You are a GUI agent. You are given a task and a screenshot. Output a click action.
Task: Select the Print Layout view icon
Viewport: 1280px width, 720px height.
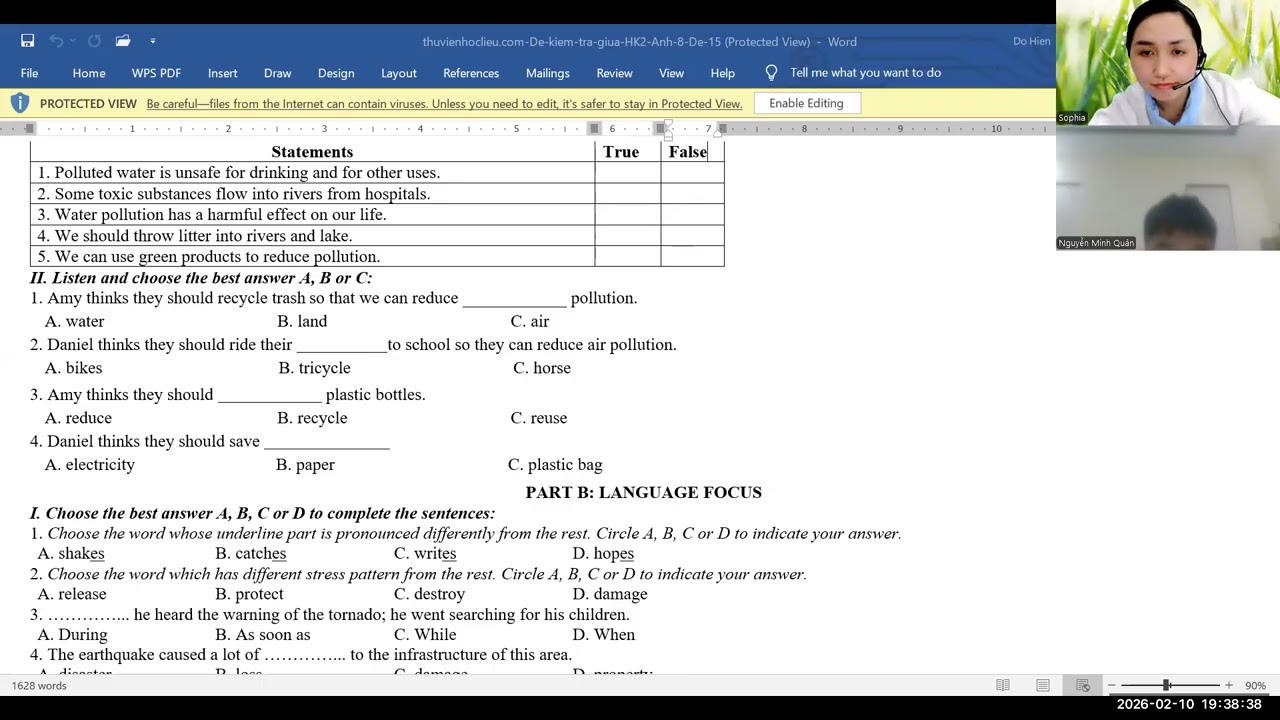(x=1042, y=685)
